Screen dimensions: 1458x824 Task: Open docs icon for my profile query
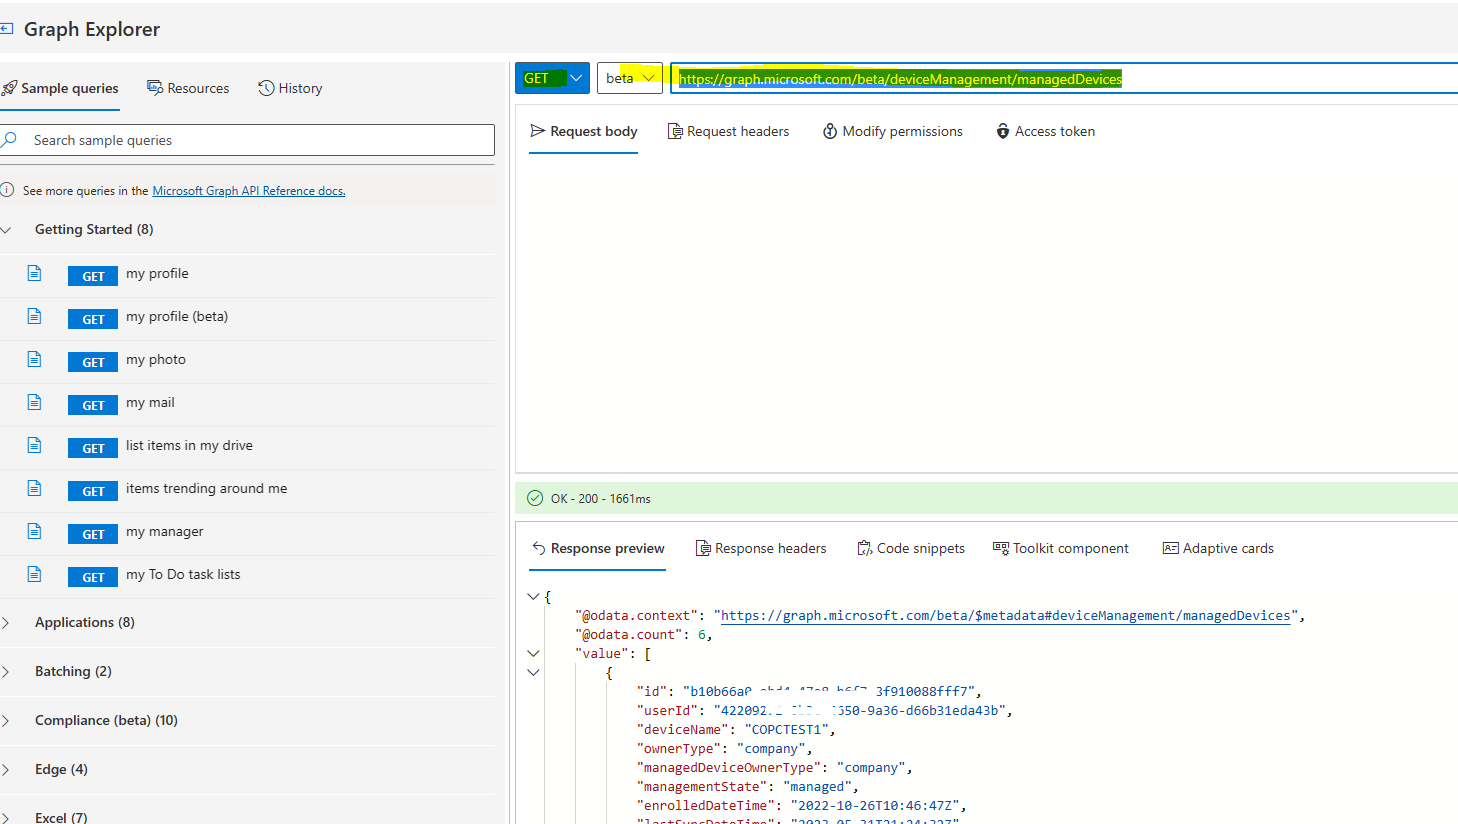click(x=34, y=273)
